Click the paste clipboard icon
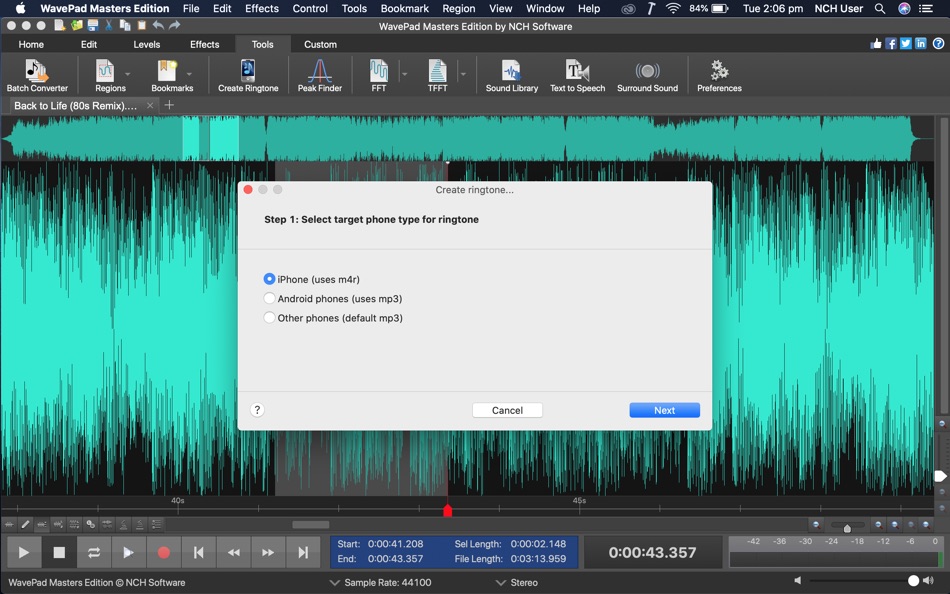Image resolution: width=950 pixels, height=594 pixels. pyautogui.click(x=141, y=25)
